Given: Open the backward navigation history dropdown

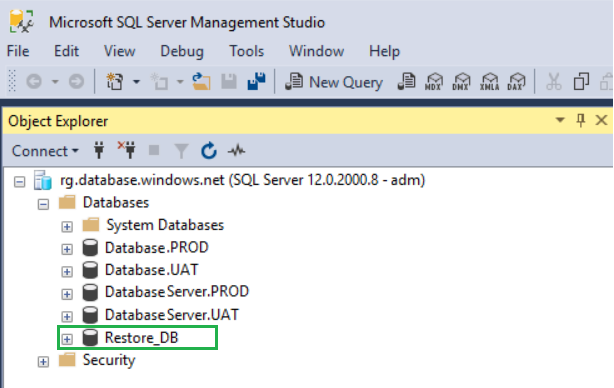Looking at the screenshot, I should [55, 82].
